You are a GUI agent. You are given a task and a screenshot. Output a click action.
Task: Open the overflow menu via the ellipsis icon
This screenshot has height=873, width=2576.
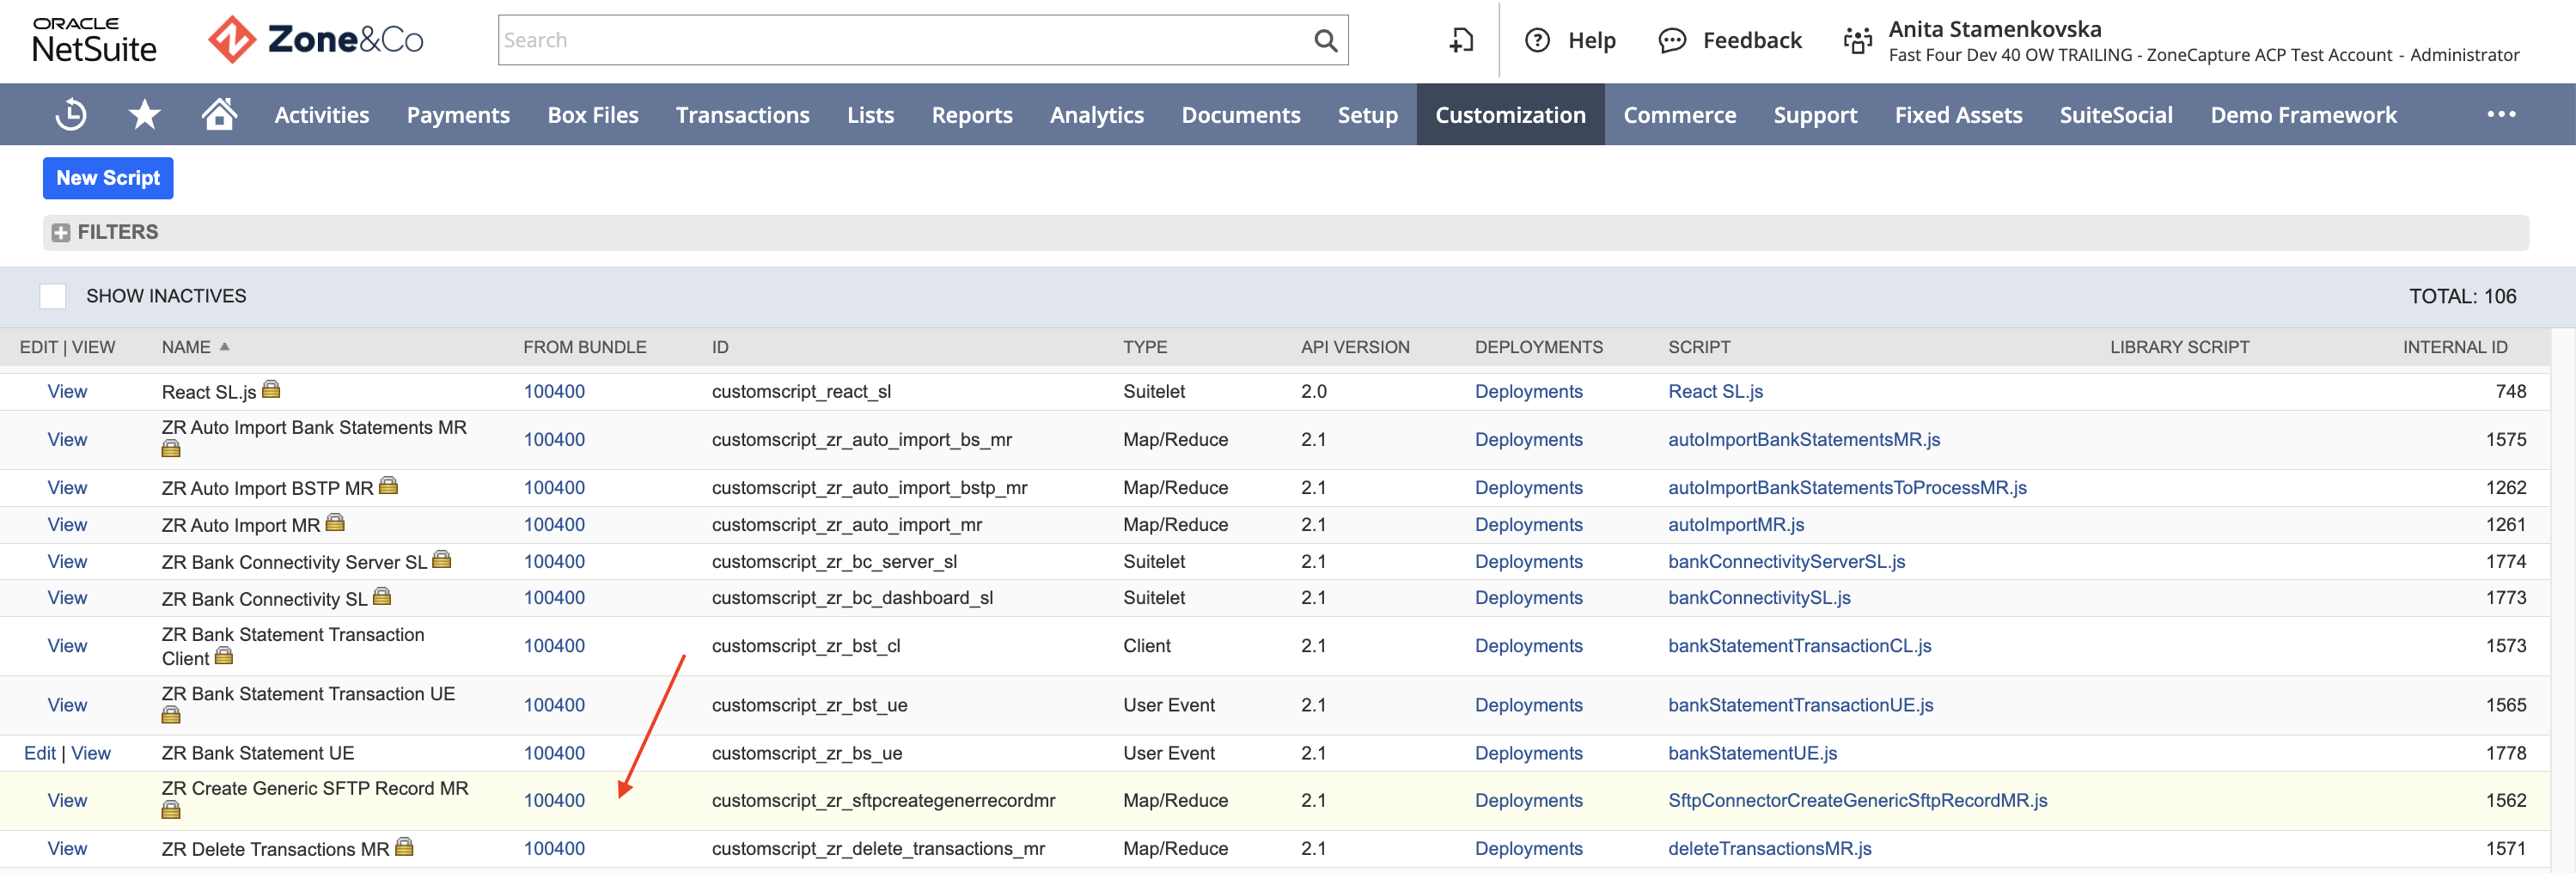[2501, 114]
